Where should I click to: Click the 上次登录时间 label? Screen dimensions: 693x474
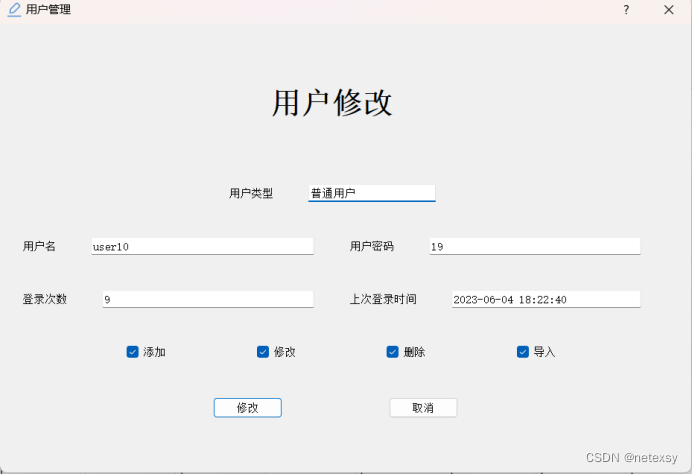click(383, 299)
